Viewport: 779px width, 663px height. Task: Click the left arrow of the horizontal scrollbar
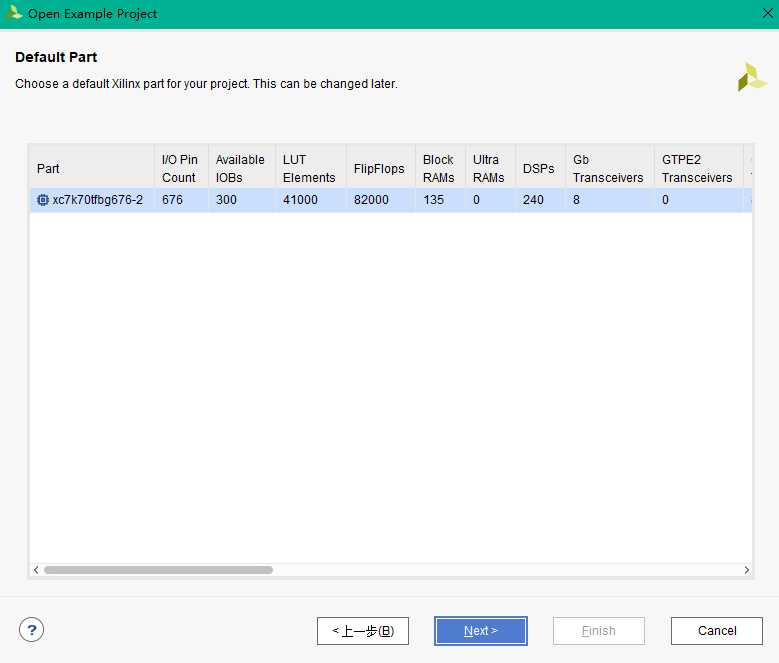click(x=36, y=570)
